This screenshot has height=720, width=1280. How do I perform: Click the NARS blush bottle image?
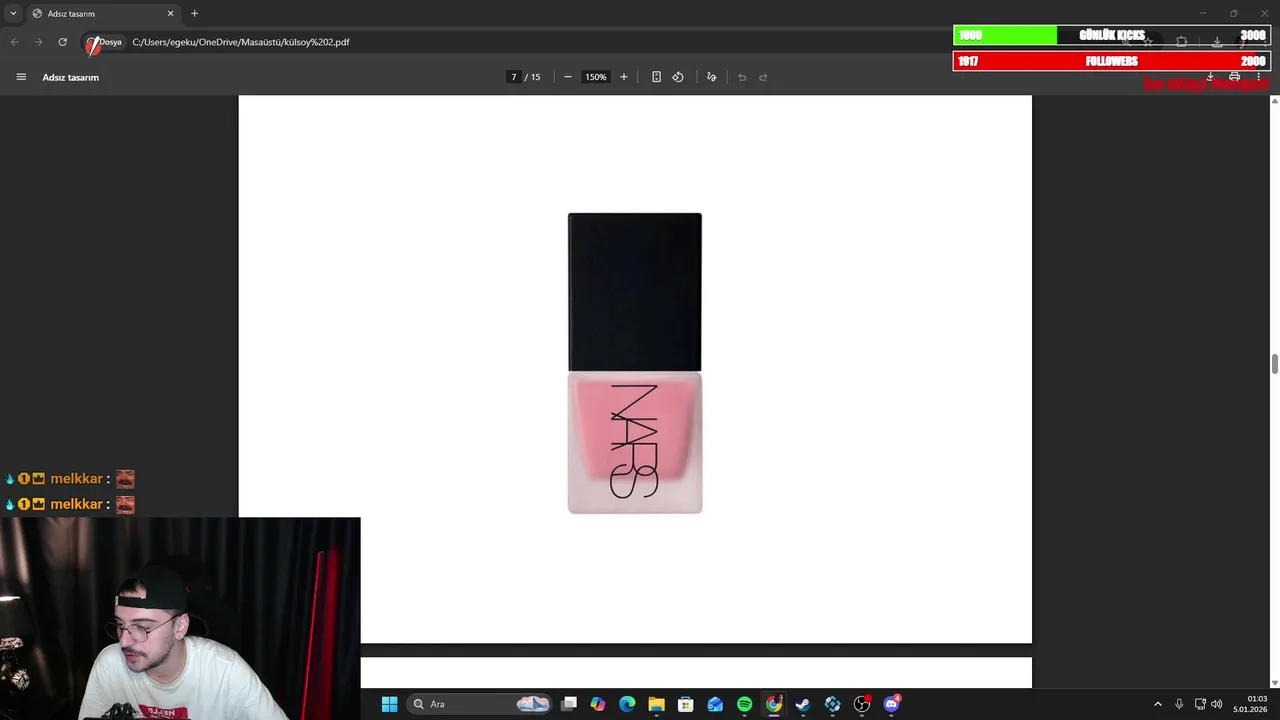pos(635,363)
